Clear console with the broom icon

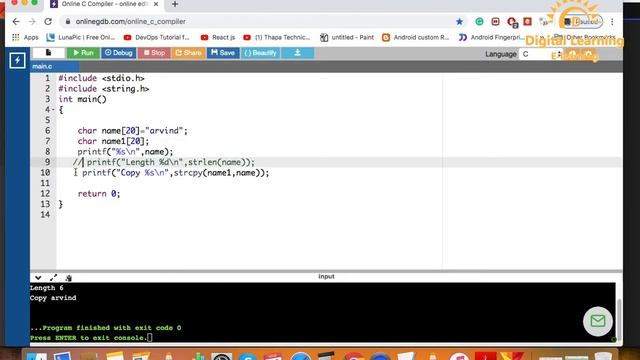tap(69, 278)
